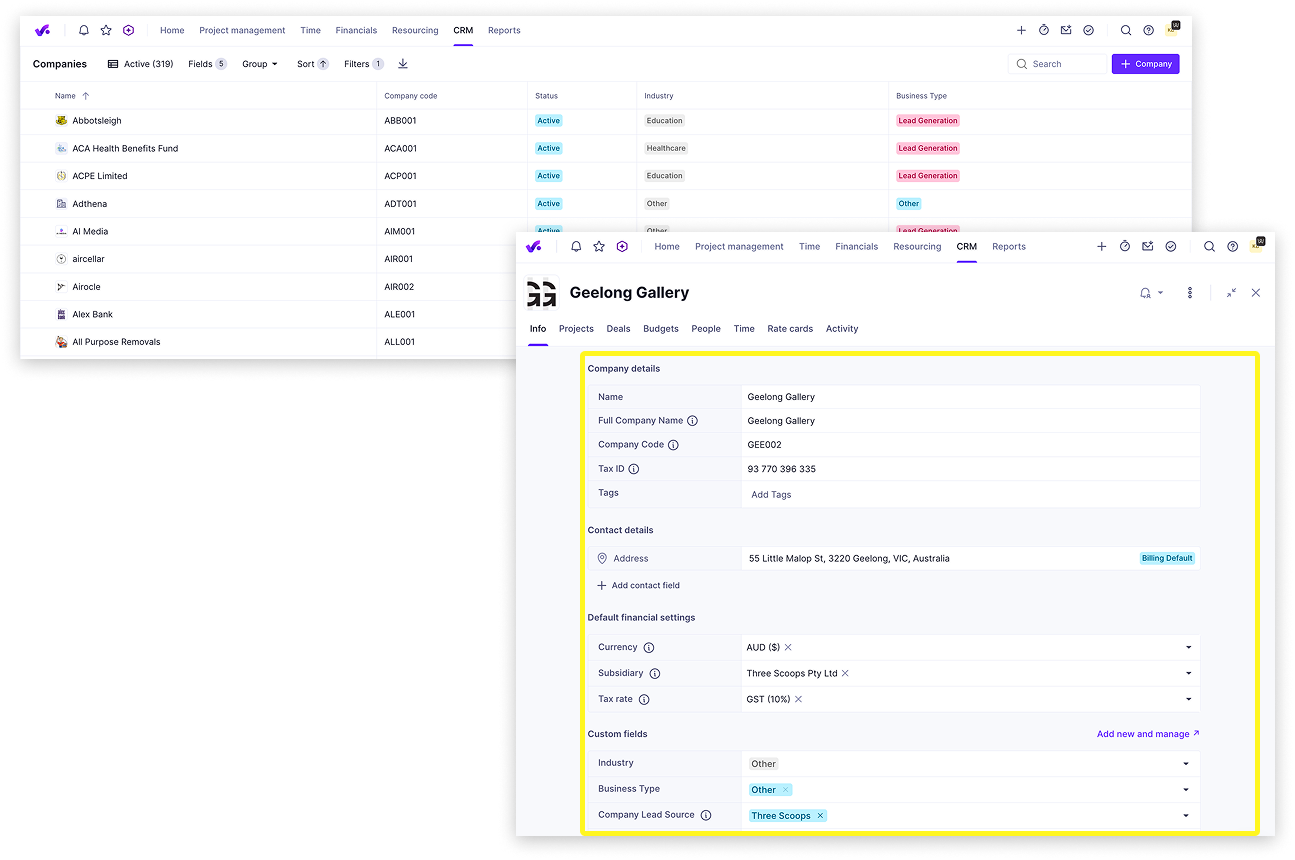Expand the Currency dropdown arrow
The width and height of the screenshot is (1295, 860).
(x=1189, y=647)
